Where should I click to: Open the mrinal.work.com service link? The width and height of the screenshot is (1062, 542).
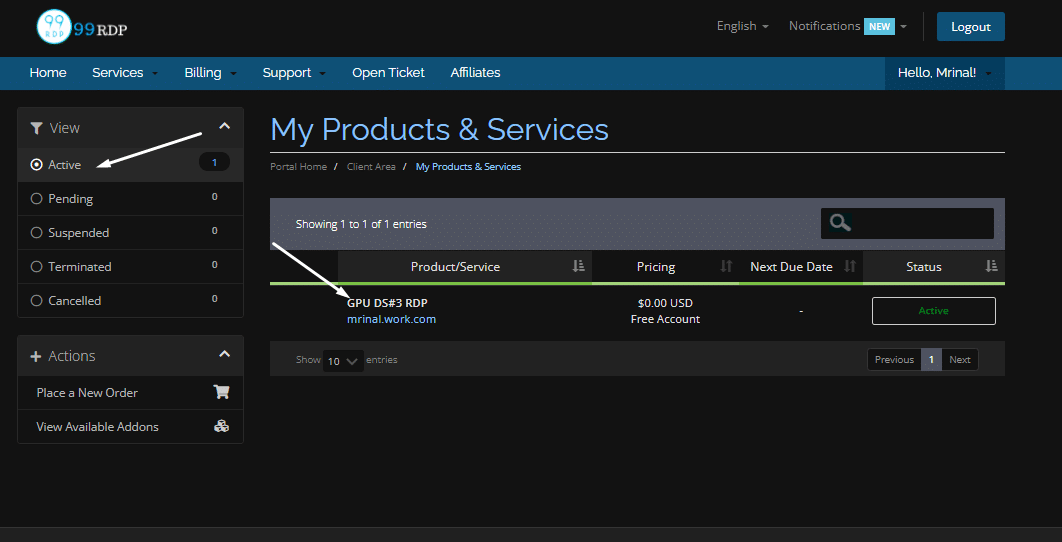tap(391, 319)
